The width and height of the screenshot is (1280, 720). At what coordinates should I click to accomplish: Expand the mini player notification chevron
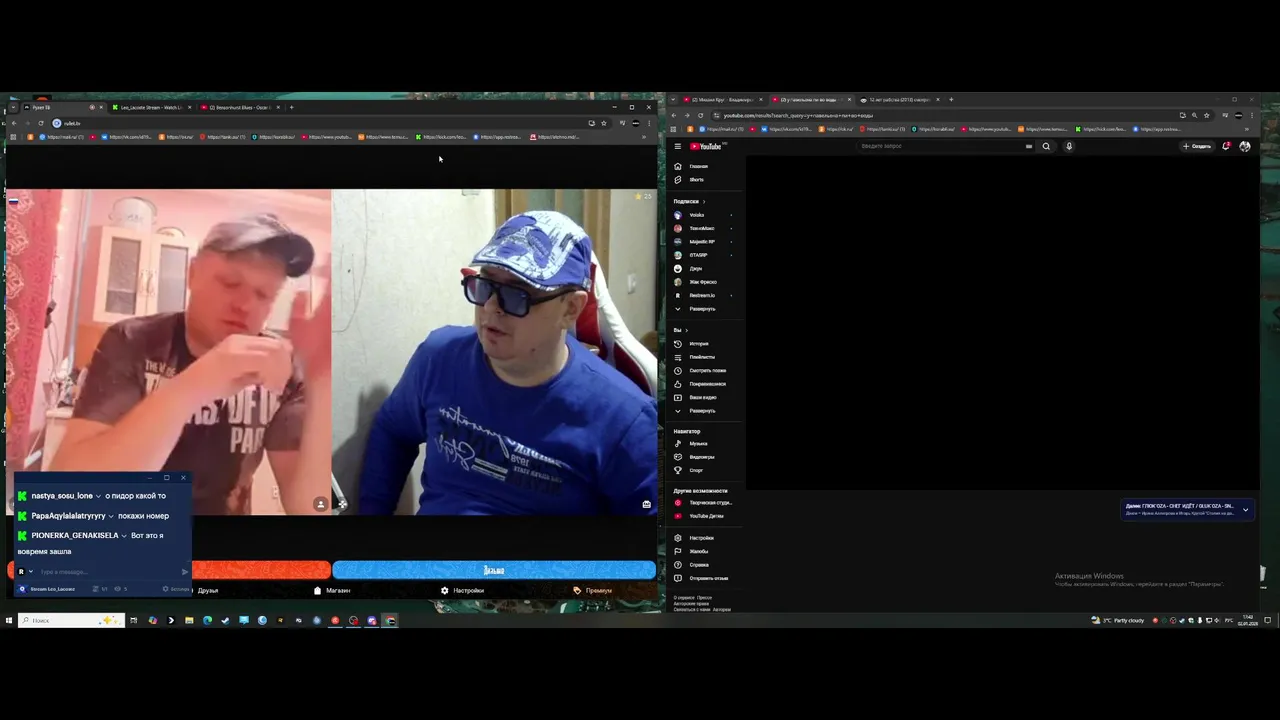click(x=1245, y=510)
